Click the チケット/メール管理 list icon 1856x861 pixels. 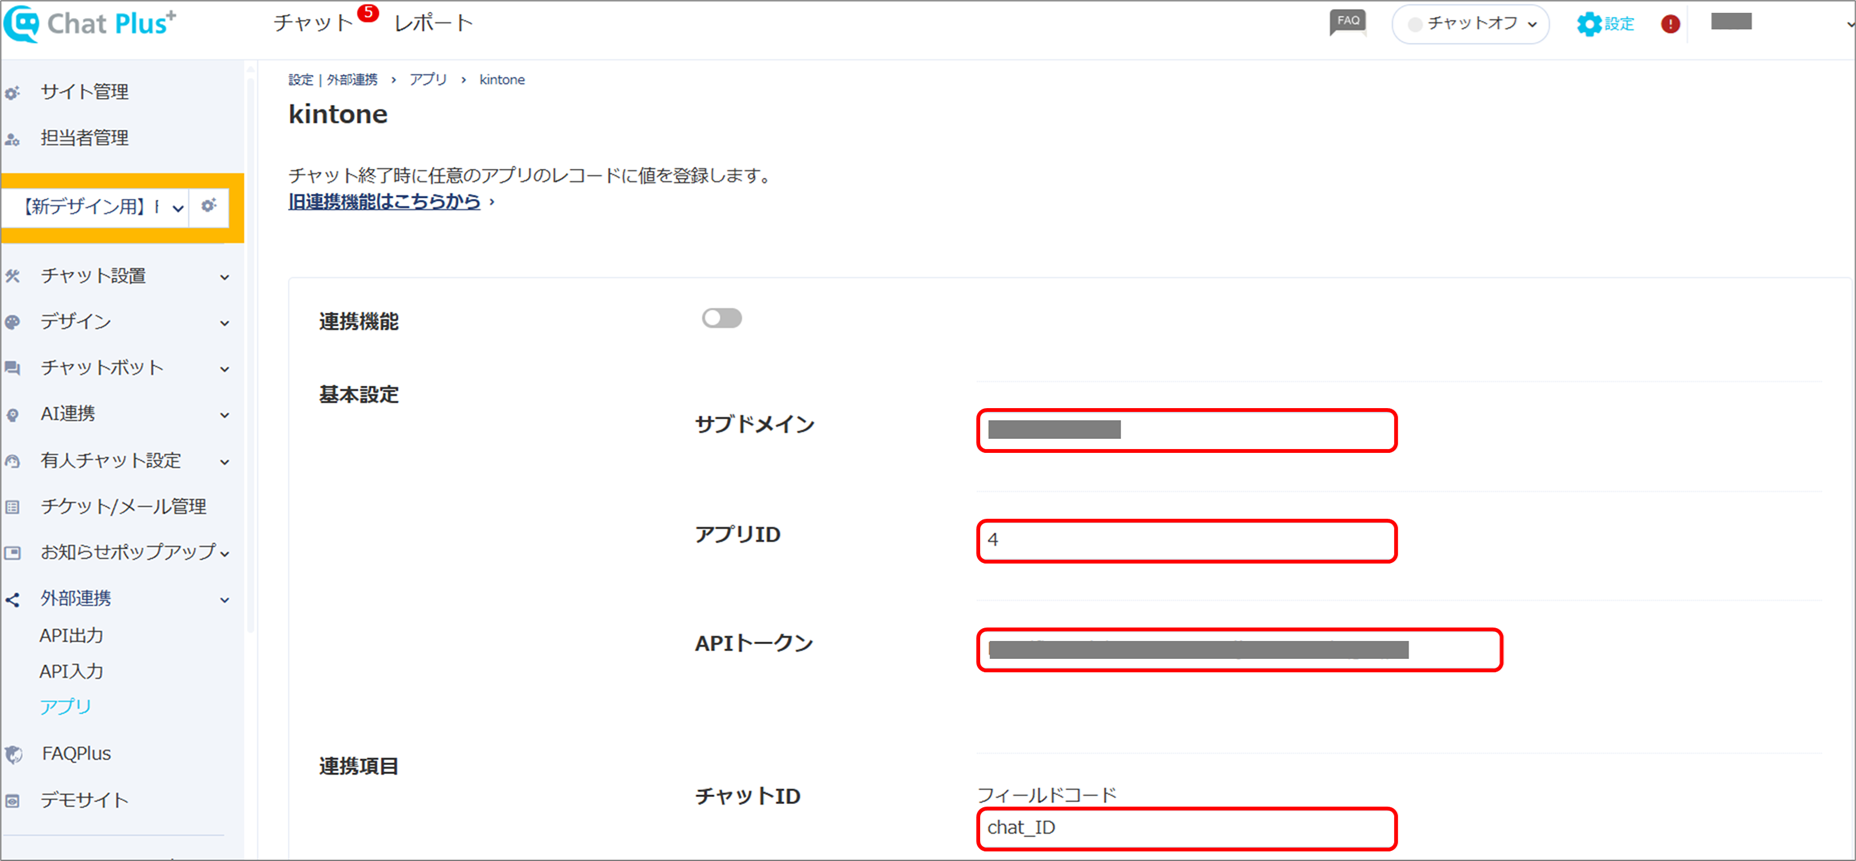click(x=12, y=507)
